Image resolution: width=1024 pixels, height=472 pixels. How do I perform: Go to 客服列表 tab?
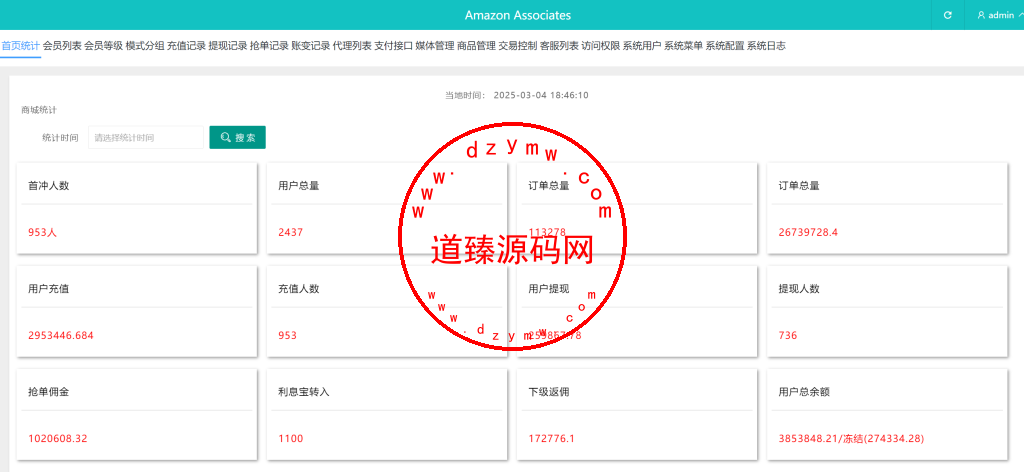point(560,46)
